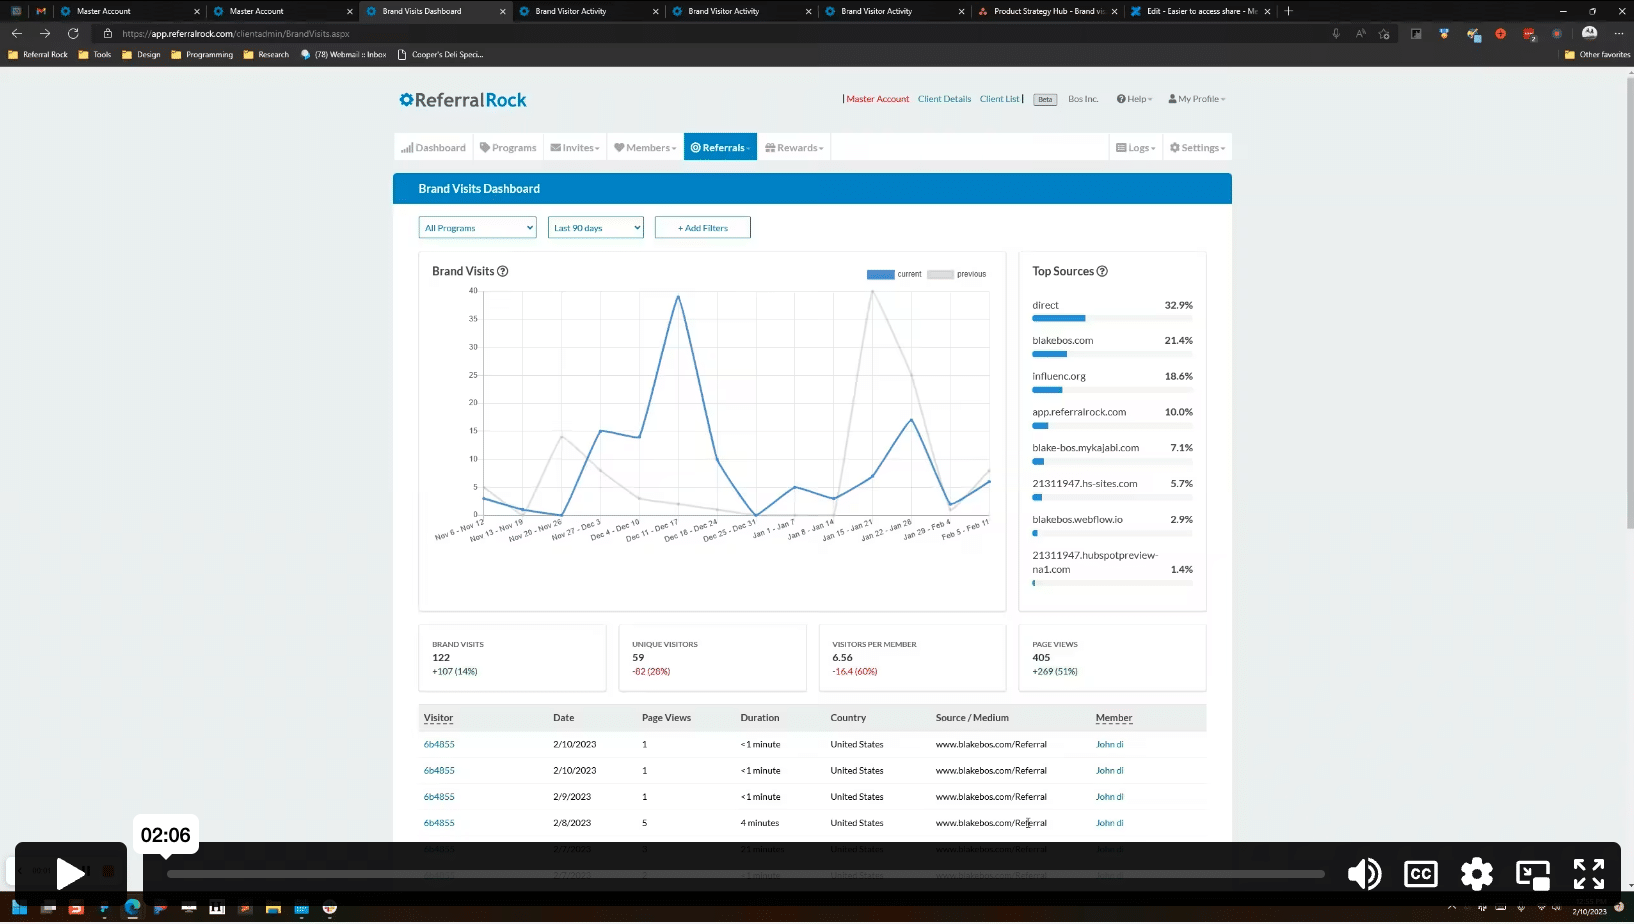This screenshot has width=1634, height=924.
Task: Sort the table by Visitor column
Action: click(x=438, y=718)
